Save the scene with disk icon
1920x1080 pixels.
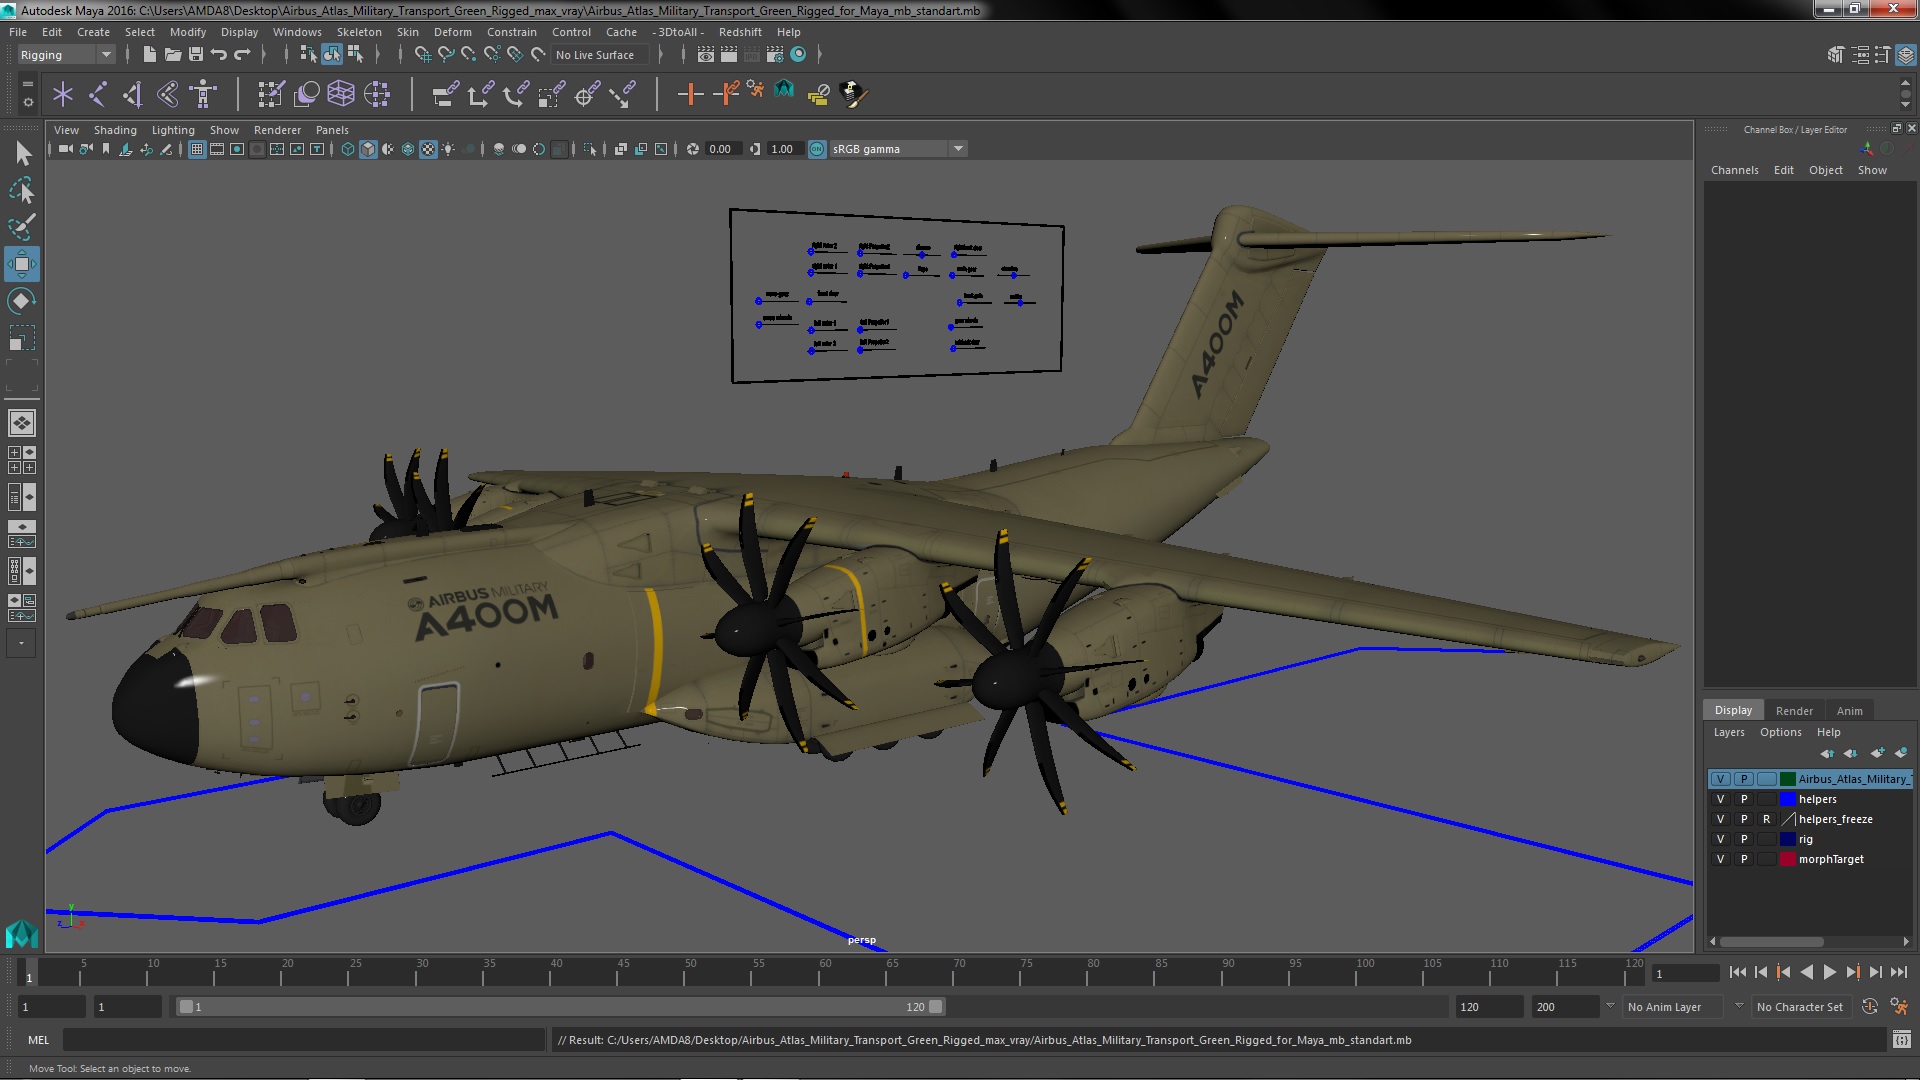click(195, 54)
